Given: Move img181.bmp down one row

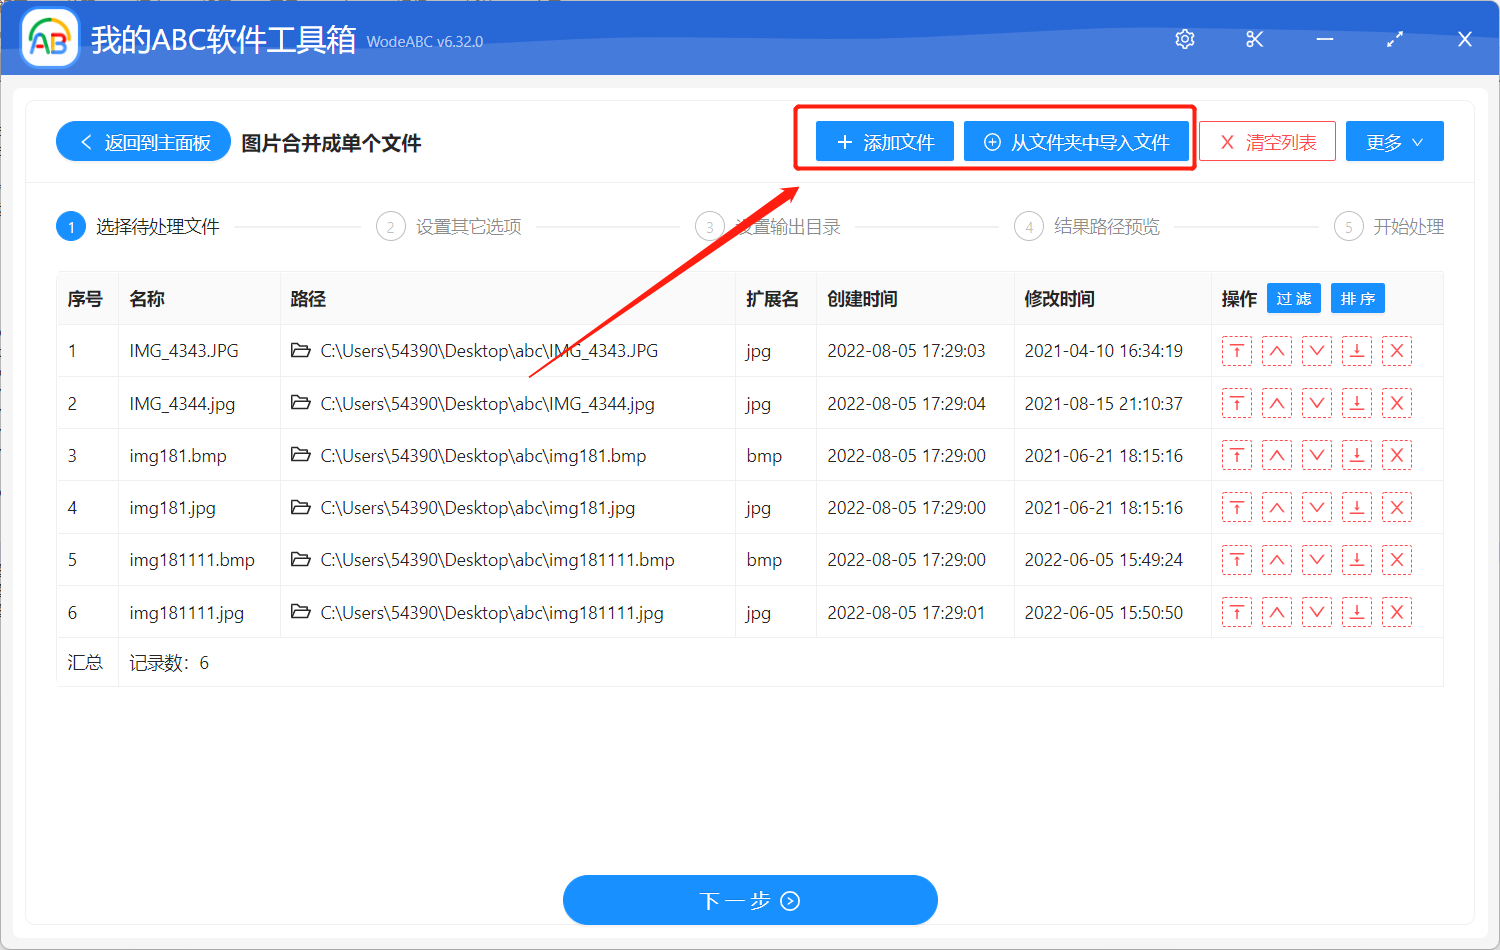Looking at the screenshot, I should click(x=1317, y=455).
